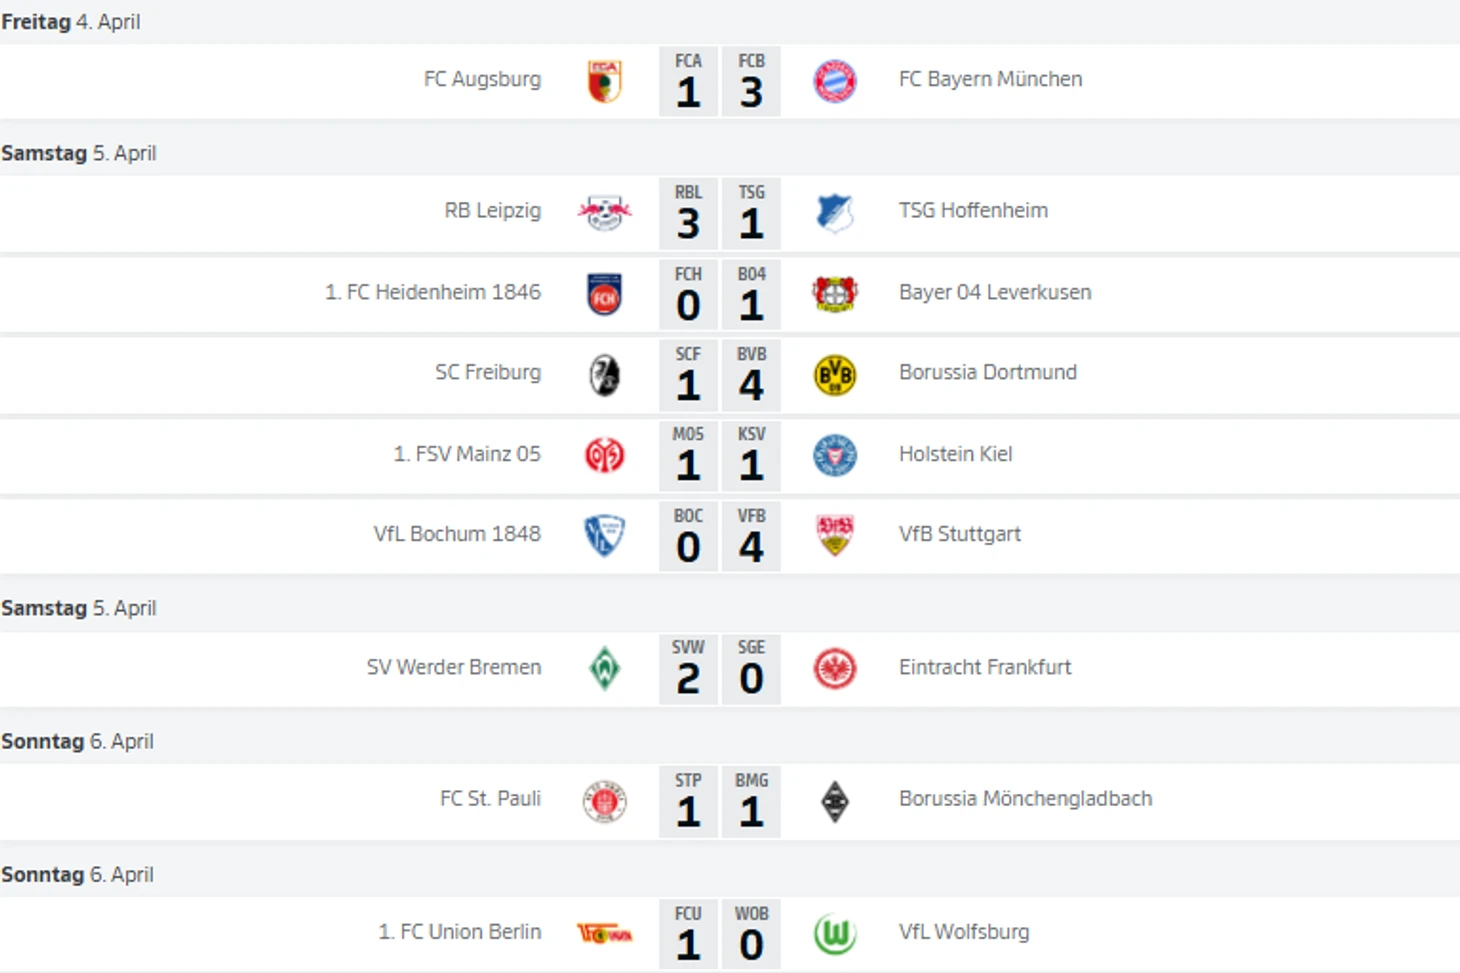1460x973 pixels.
Task: Open the RB Leipzig club logo
Action: pos(604,212)
